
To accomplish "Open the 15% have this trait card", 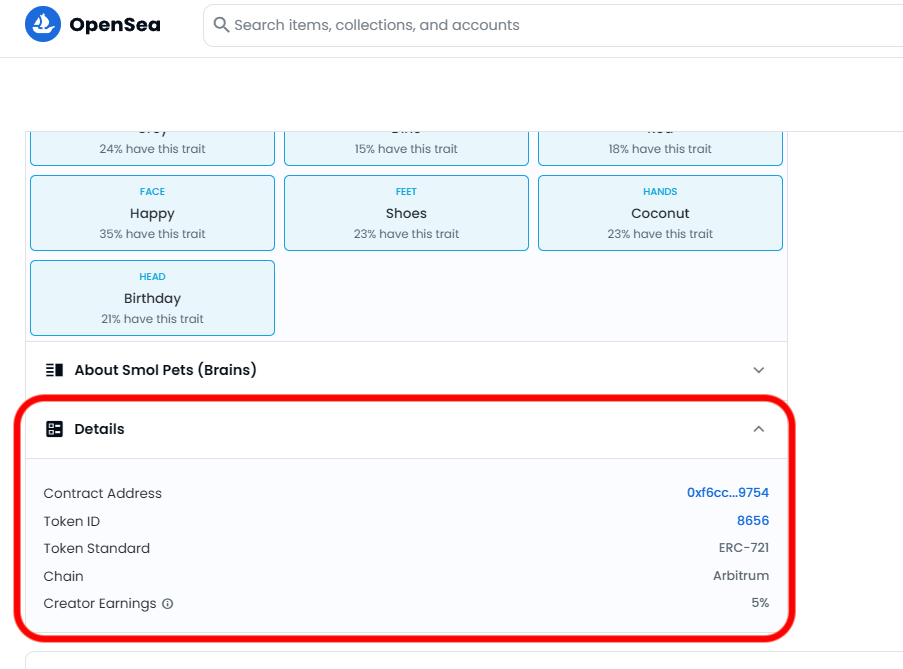I will pyautogui.click(x=407, y=149).
